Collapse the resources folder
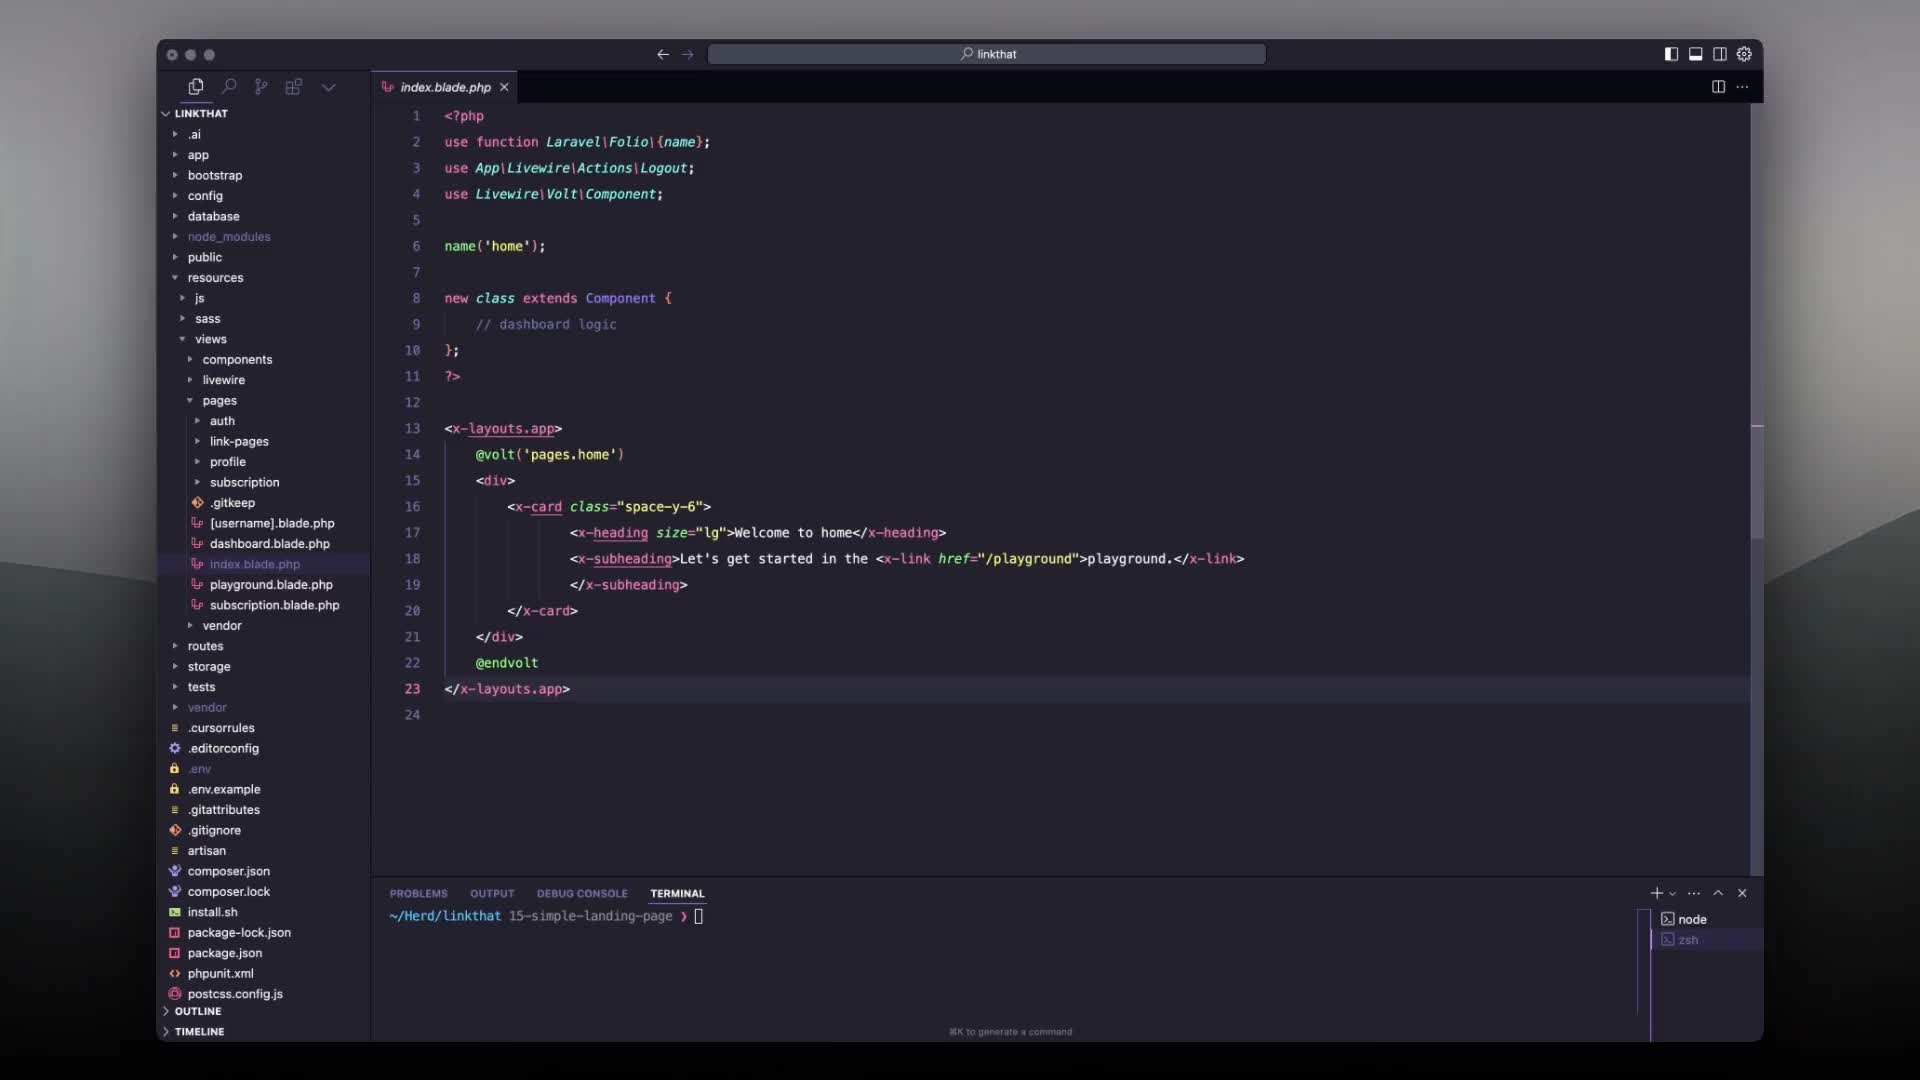 click(215, 278)
